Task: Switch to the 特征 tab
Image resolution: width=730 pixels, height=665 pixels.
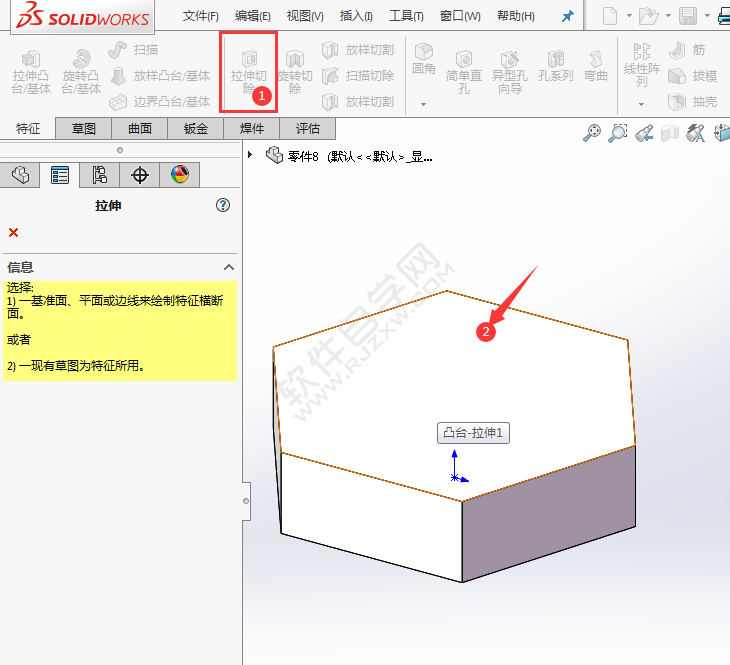Action: coord(28,129)
